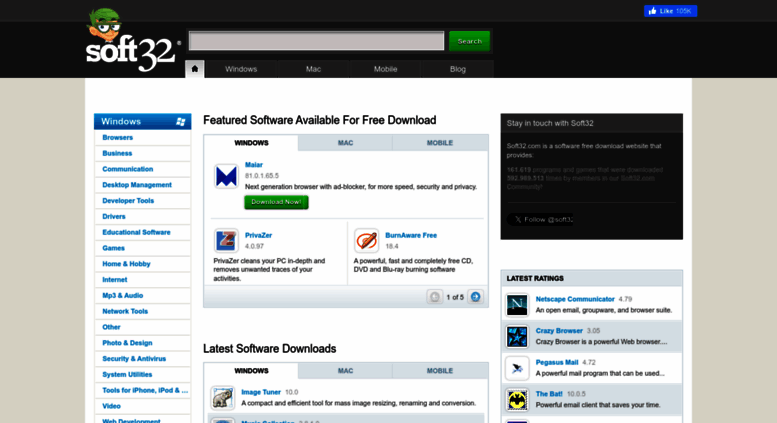777x423 pixels.
Task: Click the Windows flag icon in sidebar header
Action: pyautogui.click(x=180, y=121)
